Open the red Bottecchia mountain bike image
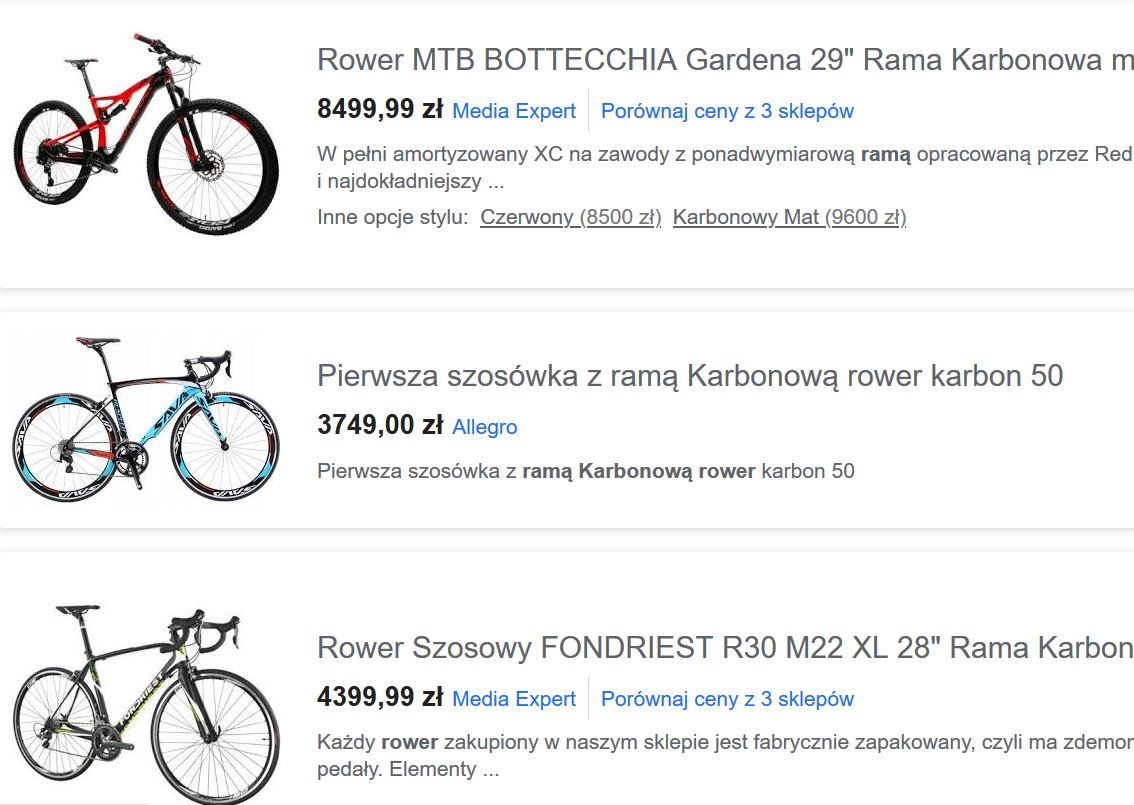This screenshot has width=1134, height=805. tap(146, 134)
